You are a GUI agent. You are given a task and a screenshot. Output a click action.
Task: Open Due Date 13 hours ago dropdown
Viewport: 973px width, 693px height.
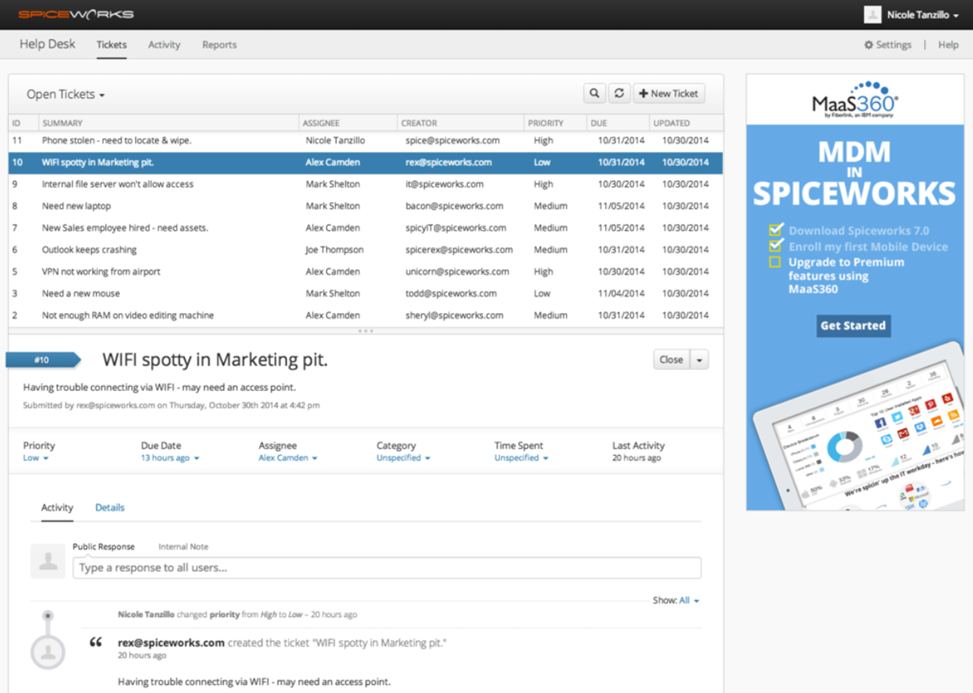click(x=170, y=458)
